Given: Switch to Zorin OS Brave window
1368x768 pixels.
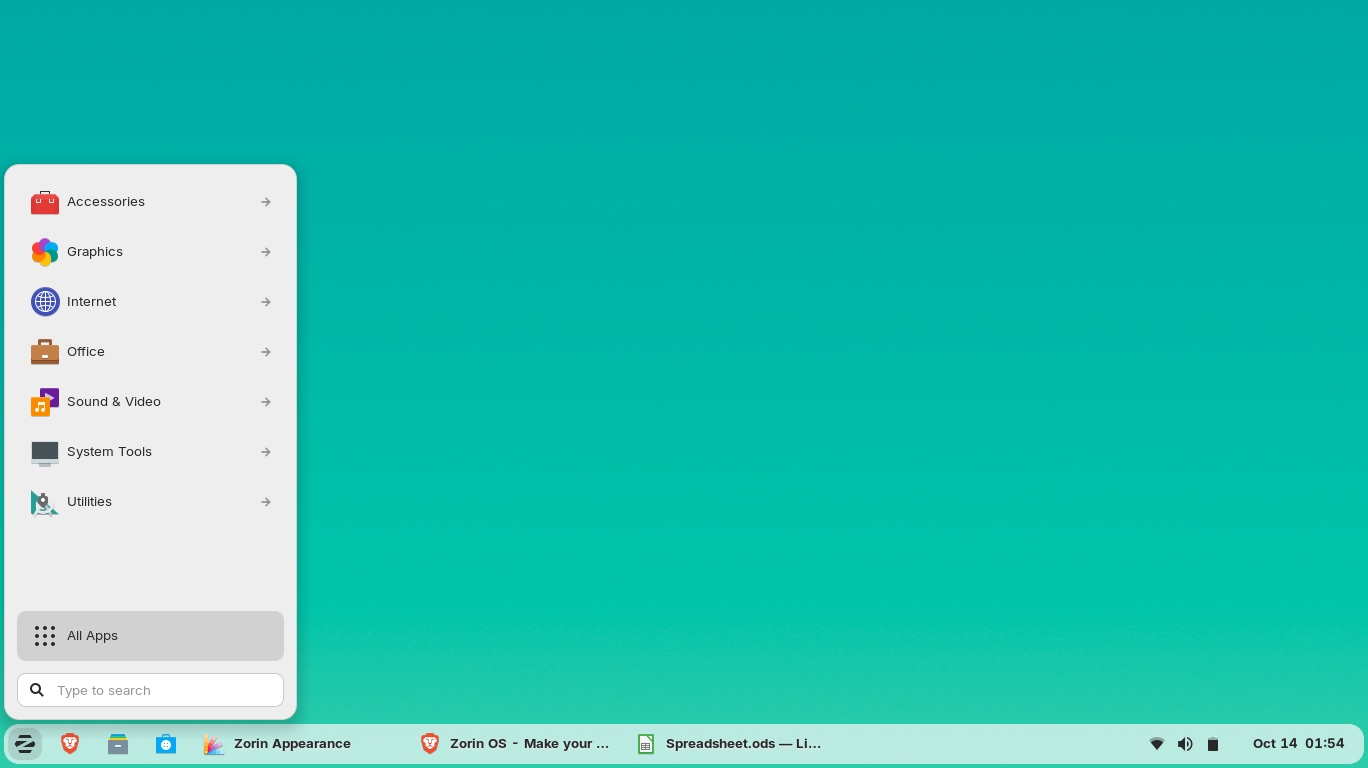Looking at the screenshot, I should pyautogui.click(x=516, y=744).
